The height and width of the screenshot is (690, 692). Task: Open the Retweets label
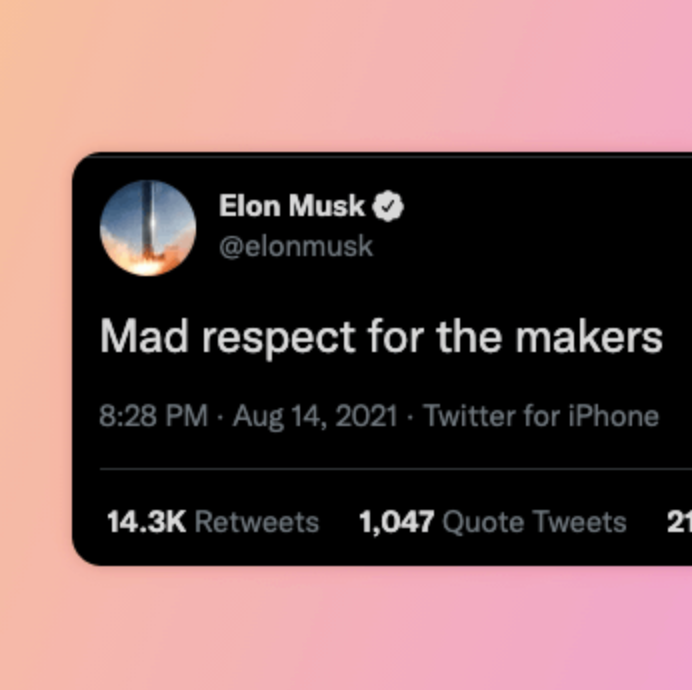(x=256, y=522)
